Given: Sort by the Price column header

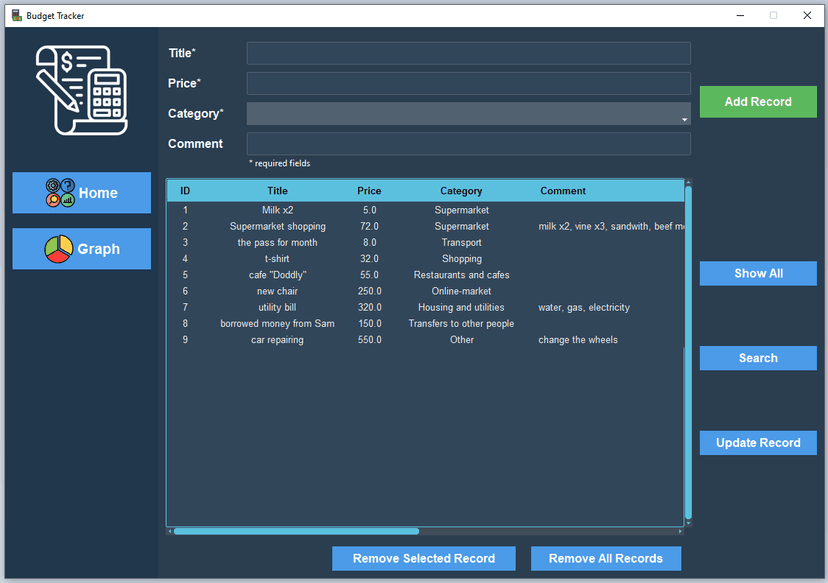Looking at the screenshot, I should [x=369, y=191].
